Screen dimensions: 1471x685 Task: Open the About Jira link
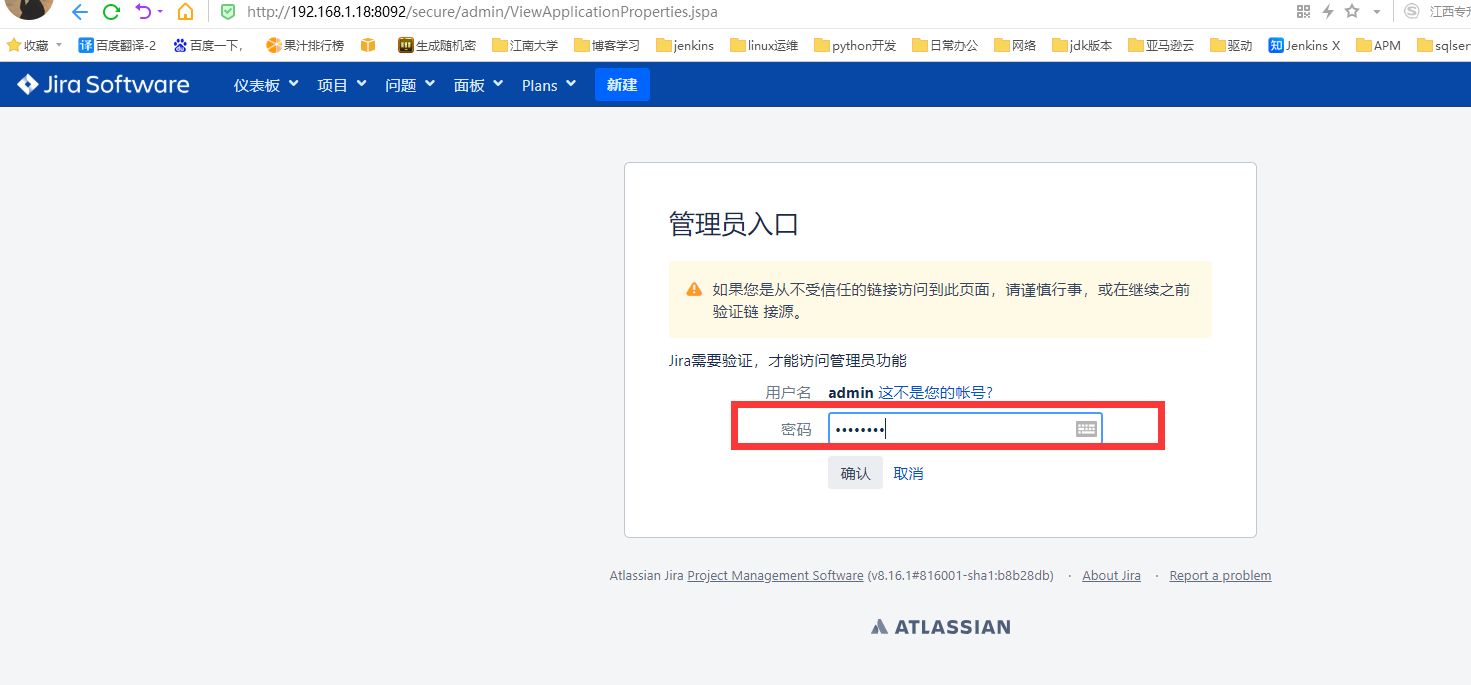[x=1111, y=576]
